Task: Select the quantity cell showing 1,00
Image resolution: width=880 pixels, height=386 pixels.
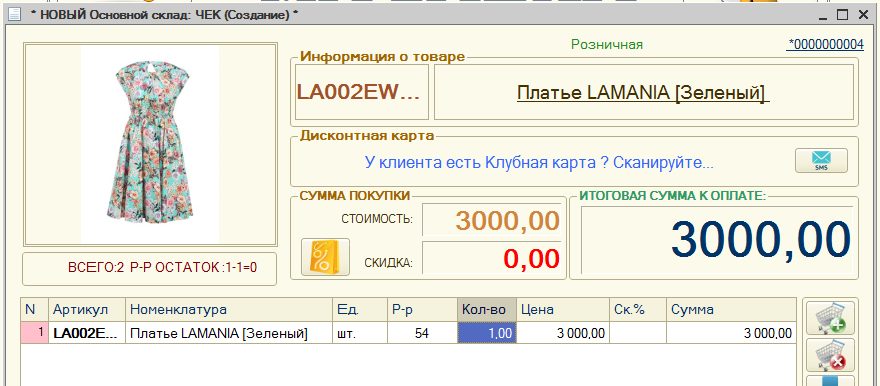Action: (x=487, y=333)
